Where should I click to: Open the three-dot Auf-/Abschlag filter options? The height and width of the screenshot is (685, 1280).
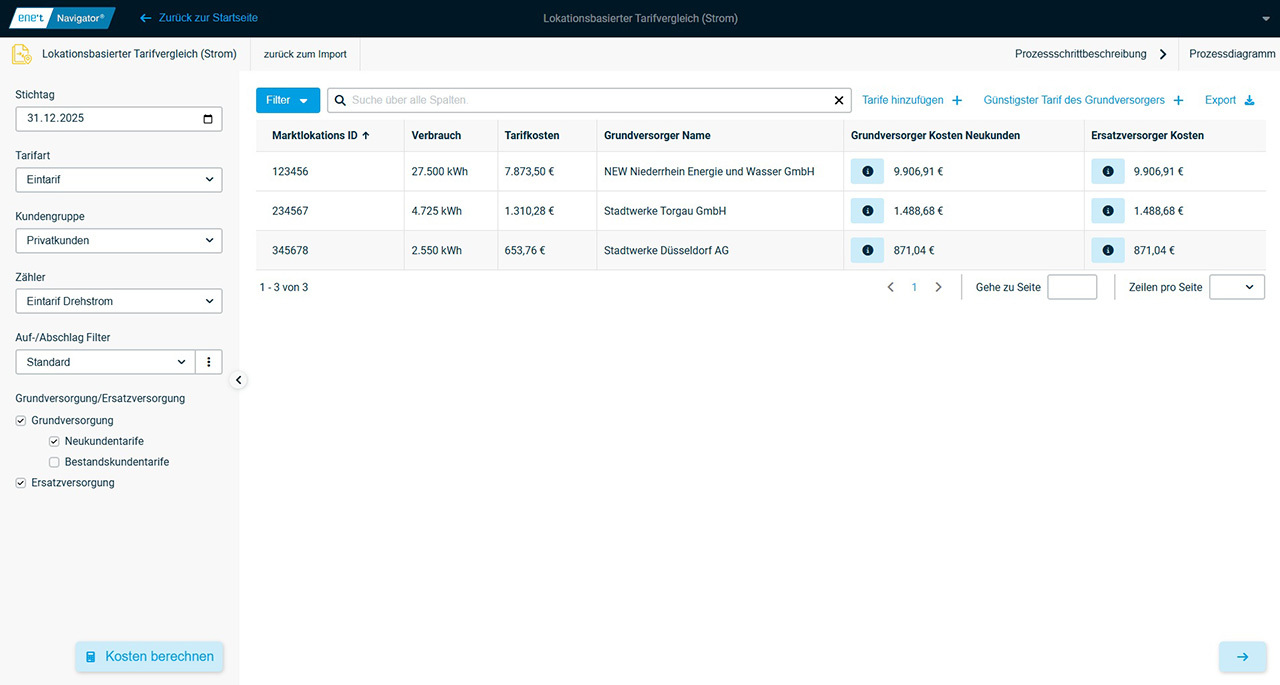click(208, 362)
